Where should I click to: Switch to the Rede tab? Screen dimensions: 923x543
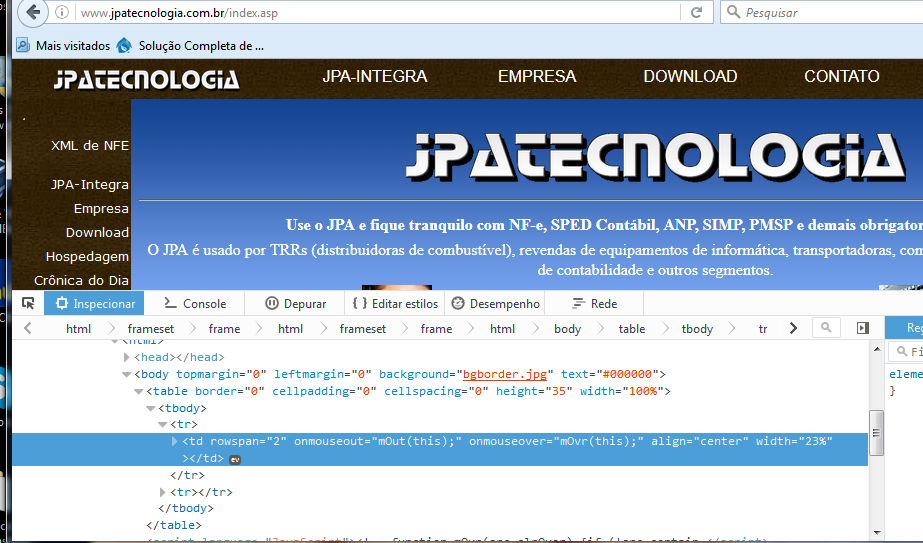[x=595, y=303]
